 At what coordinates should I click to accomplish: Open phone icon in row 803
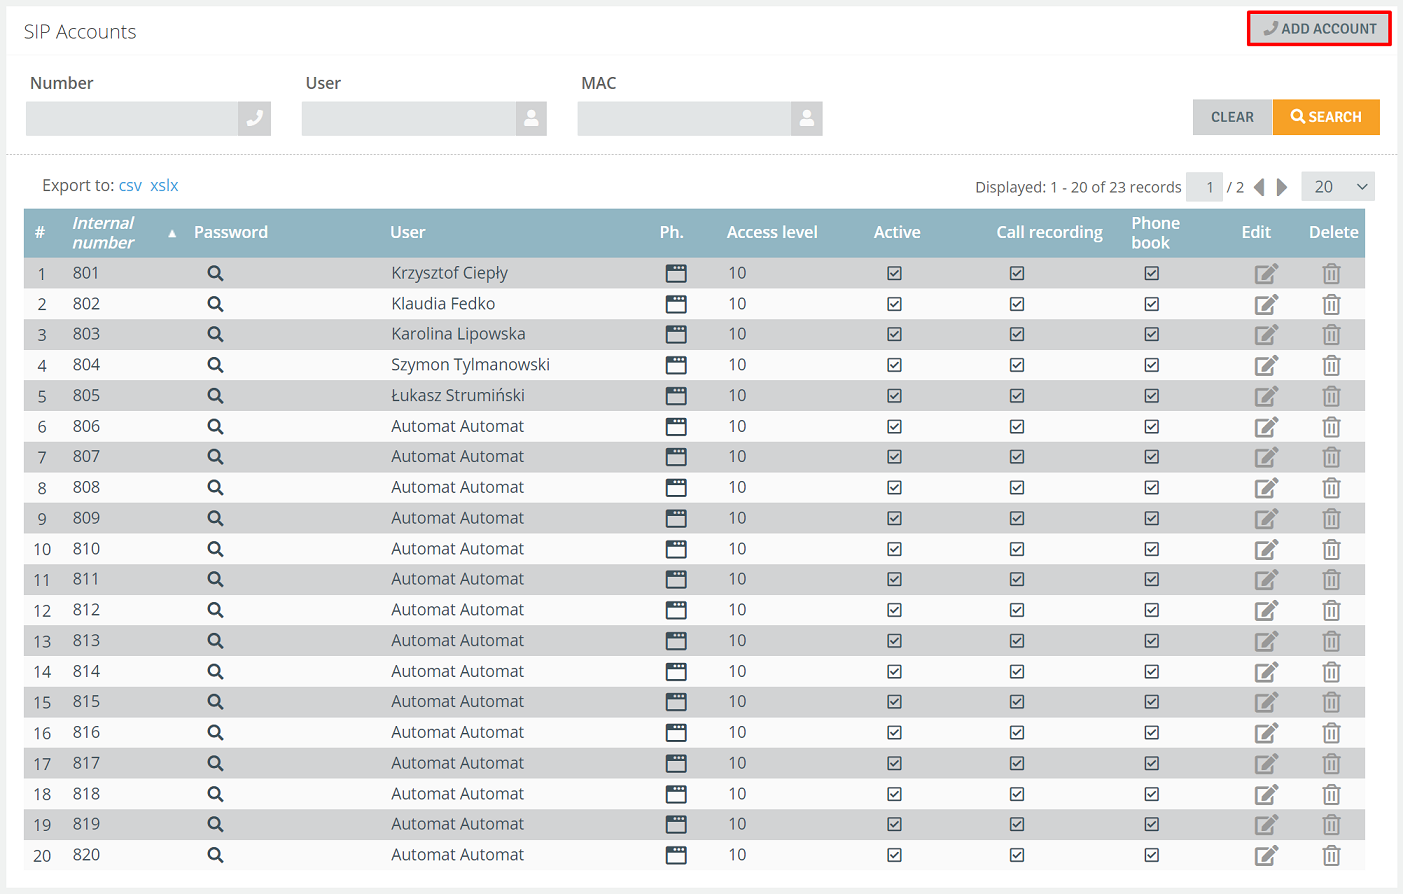point(676,334)
